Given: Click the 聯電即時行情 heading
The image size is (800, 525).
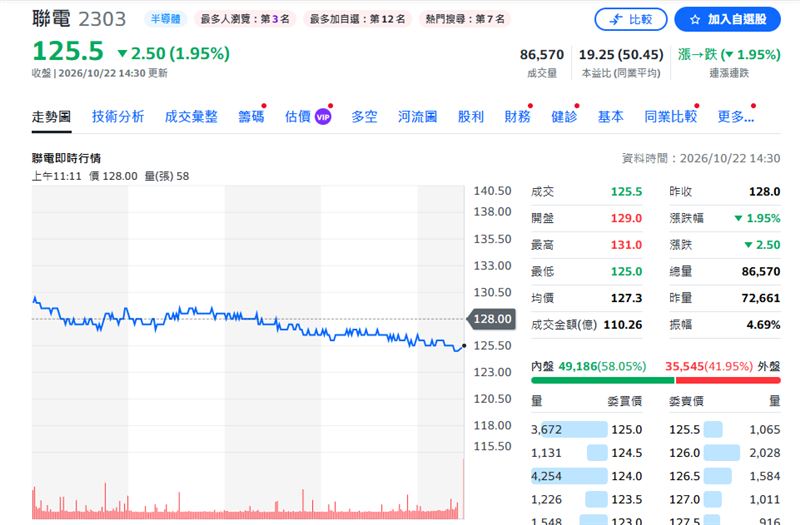Looking at the screenshot, I should click(66, 158).
